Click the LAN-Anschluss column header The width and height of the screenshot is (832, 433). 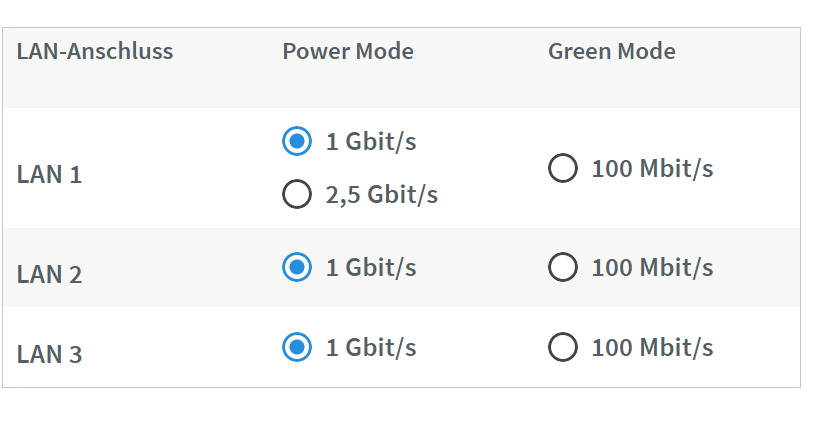pyautogui.click(x=95, y=51)
